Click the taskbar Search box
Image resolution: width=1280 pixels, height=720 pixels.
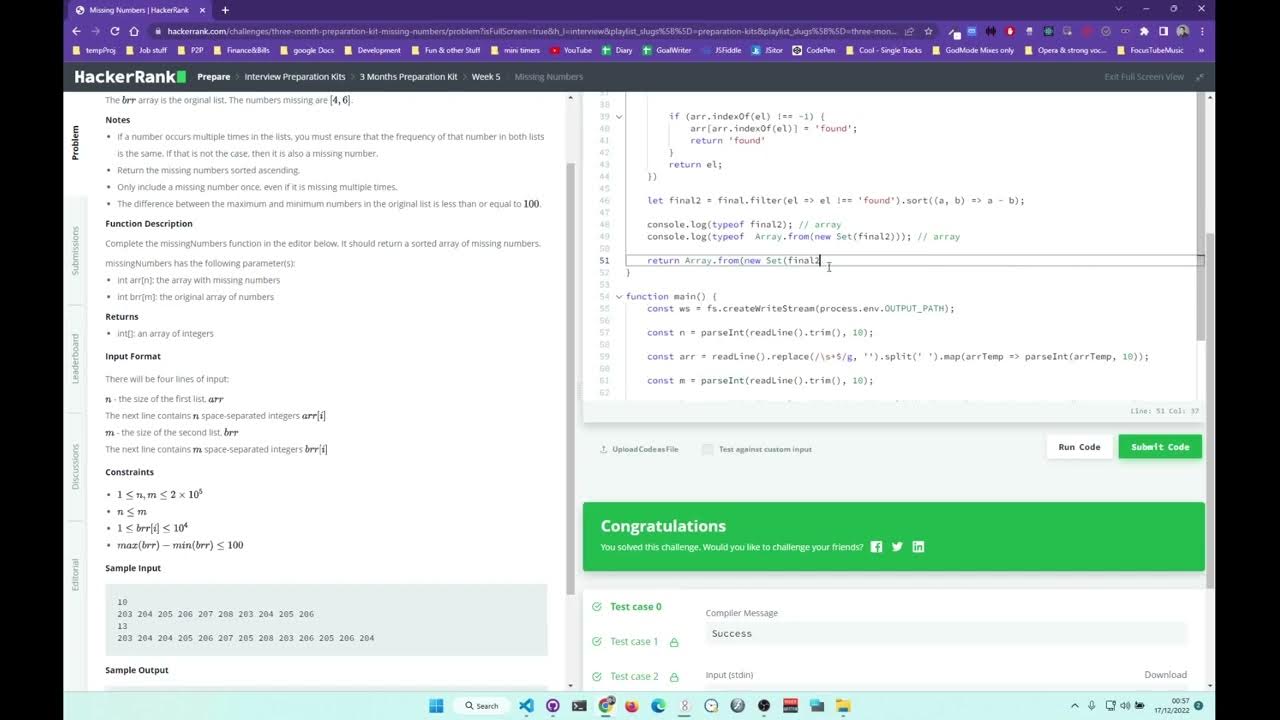(x=482, y=705)
